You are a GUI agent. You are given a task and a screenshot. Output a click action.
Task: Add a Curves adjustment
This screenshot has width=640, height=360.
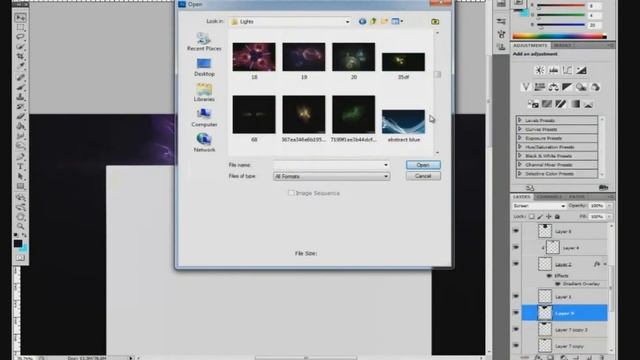click(x=567, y=70)
